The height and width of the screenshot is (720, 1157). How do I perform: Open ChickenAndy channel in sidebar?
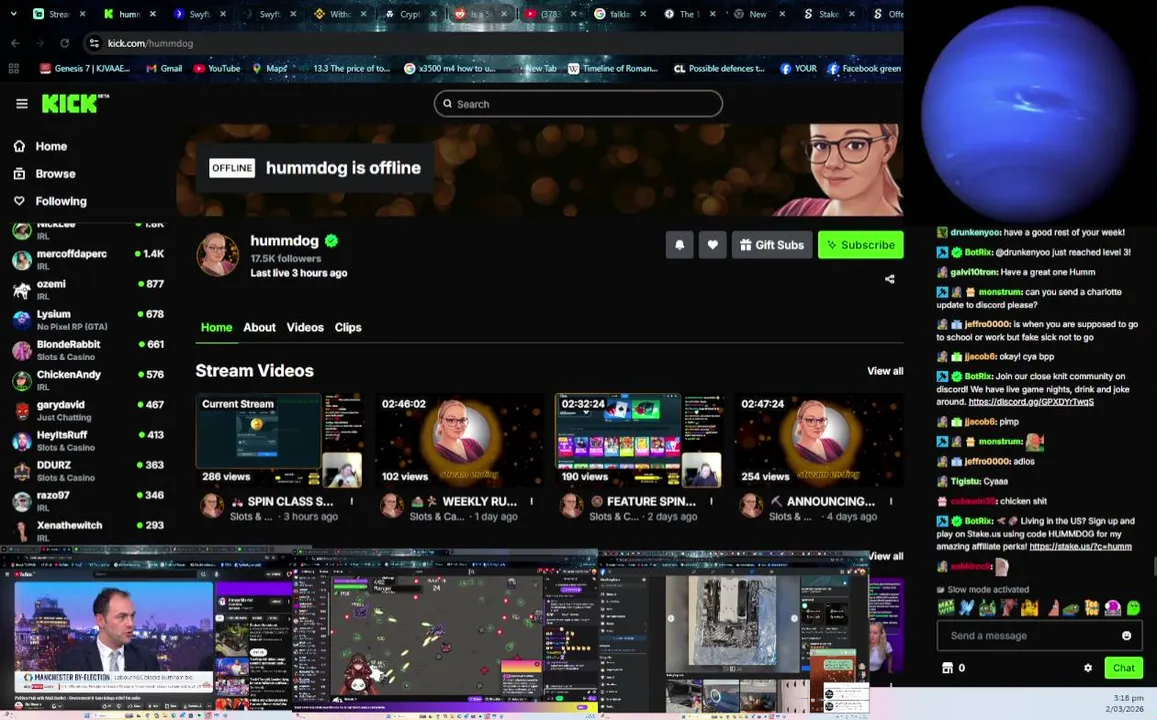click(89, 380)
